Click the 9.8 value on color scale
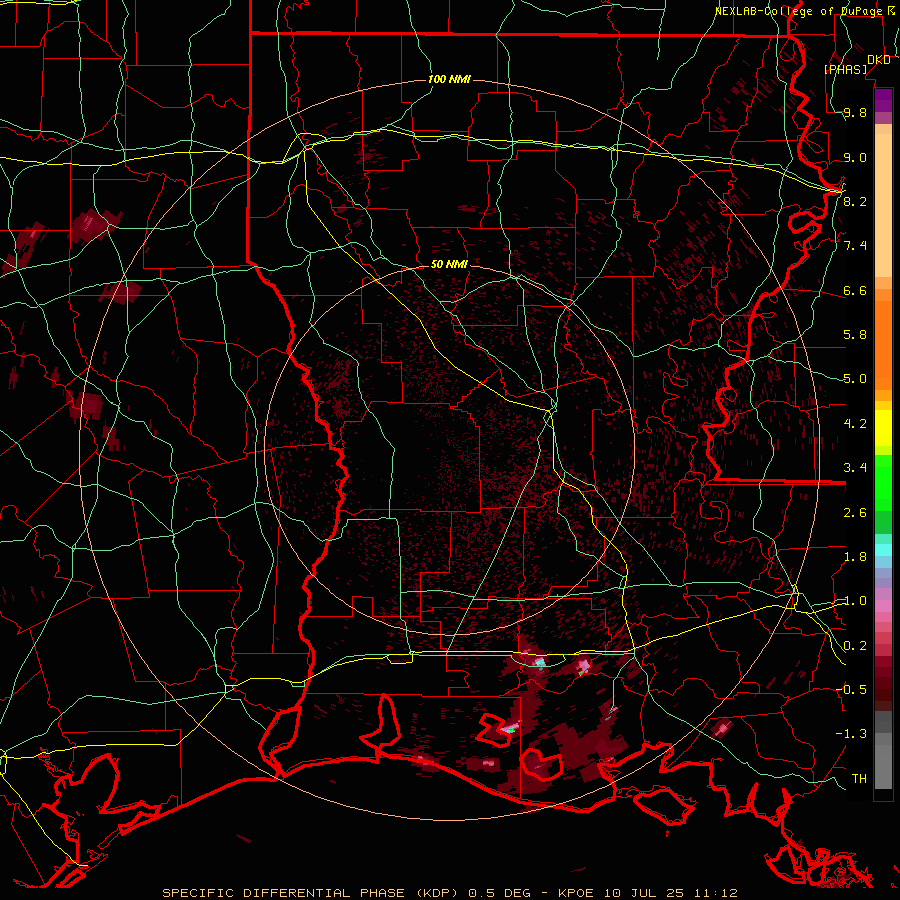Viewport: 900px width, 900px height. (x=855, y=113)
